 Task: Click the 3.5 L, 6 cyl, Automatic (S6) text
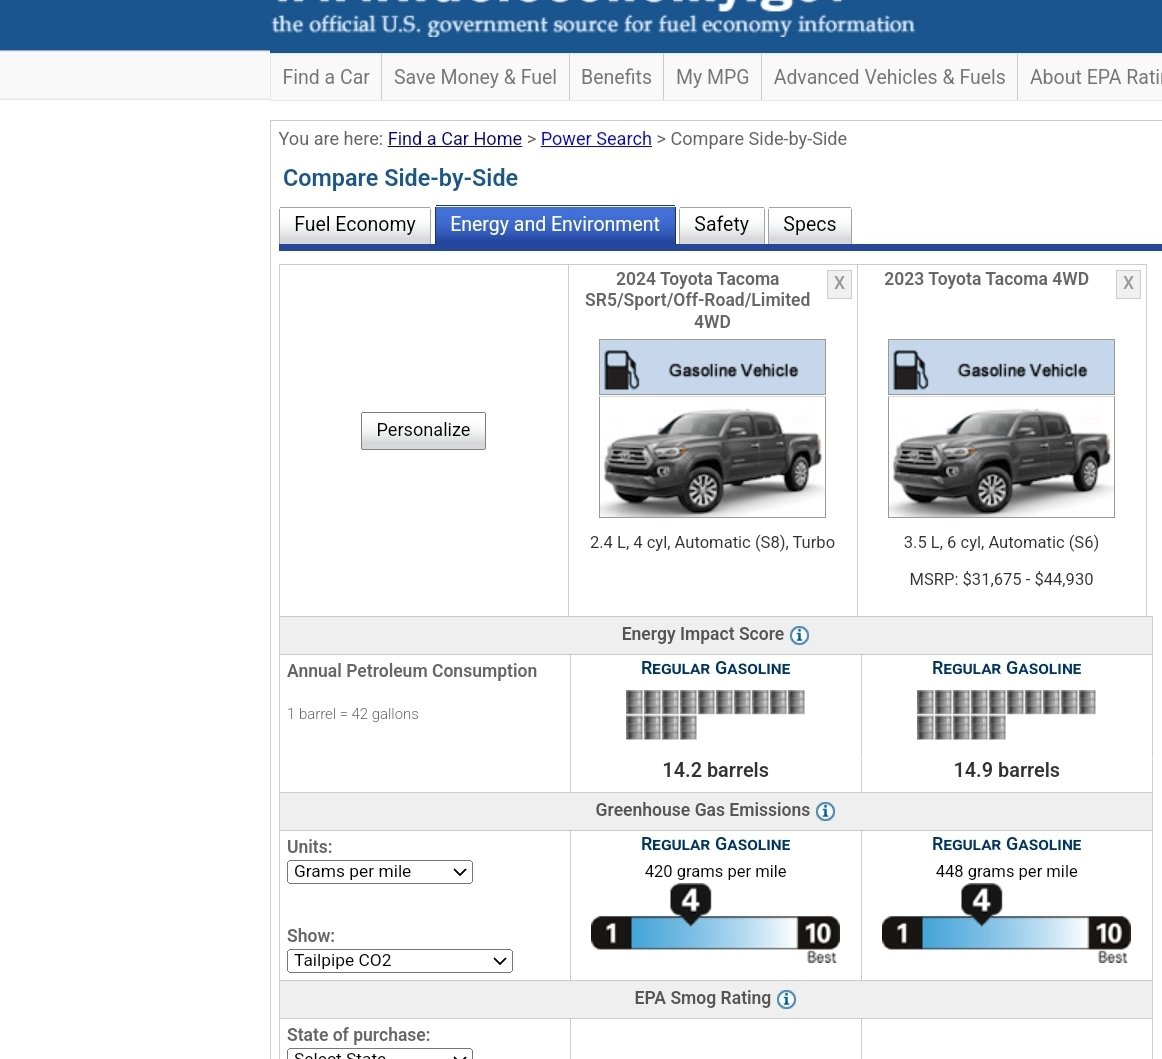(x=1001, y=542)
